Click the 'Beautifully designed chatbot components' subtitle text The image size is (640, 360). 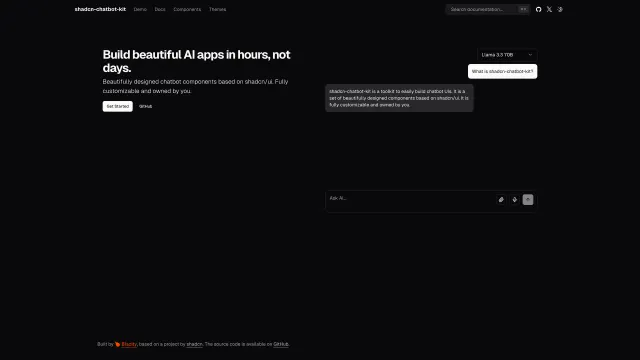196,86
